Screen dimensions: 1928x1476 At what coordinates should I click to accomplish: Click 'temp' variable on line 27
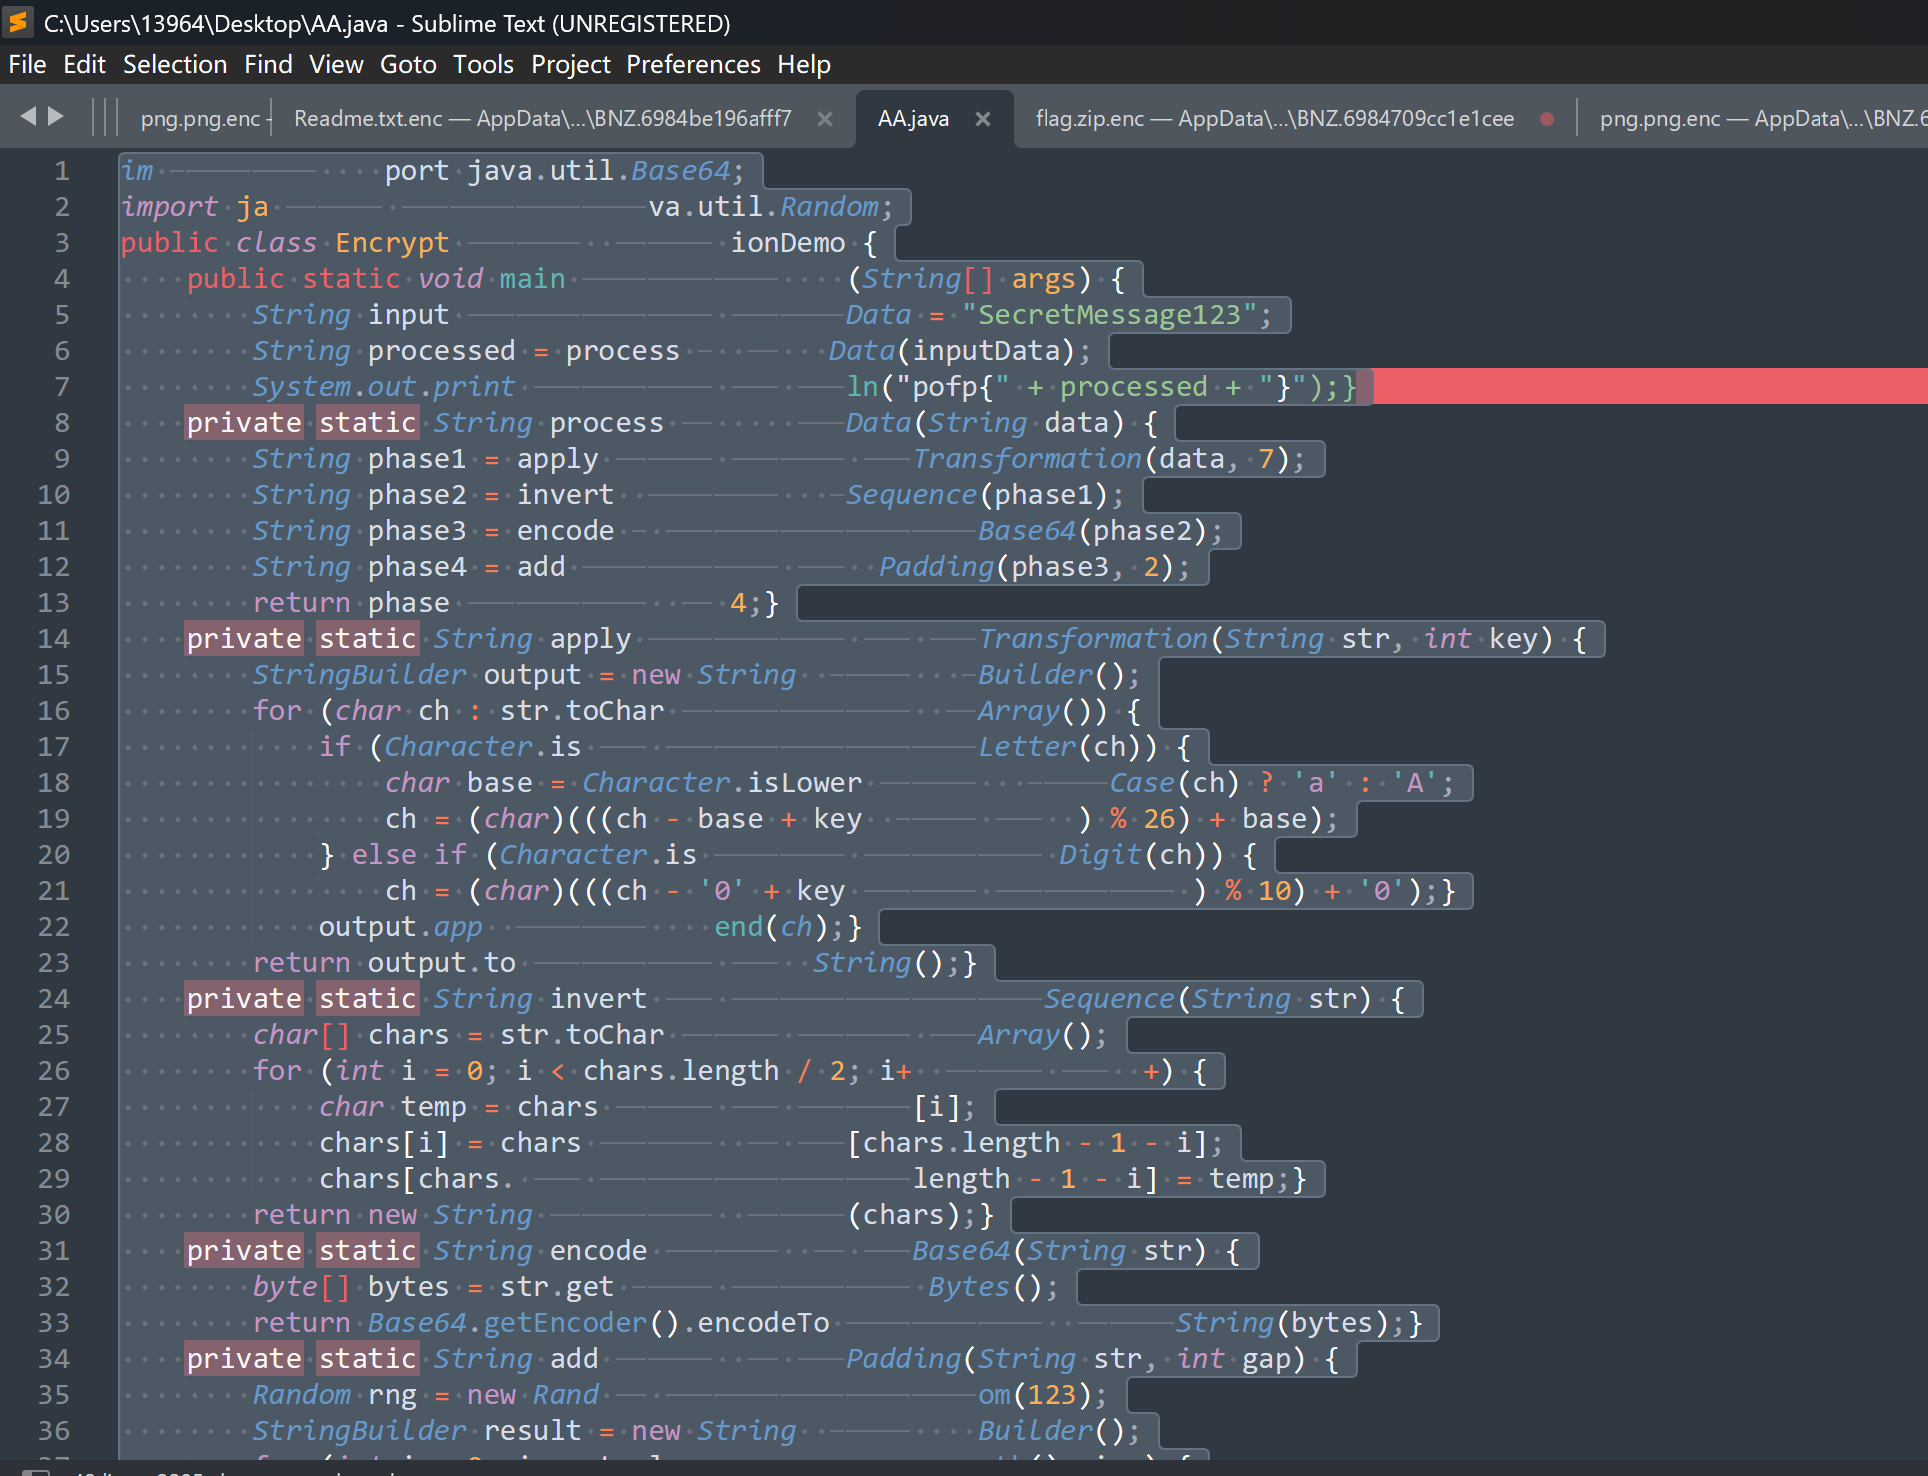[434, 1107]
